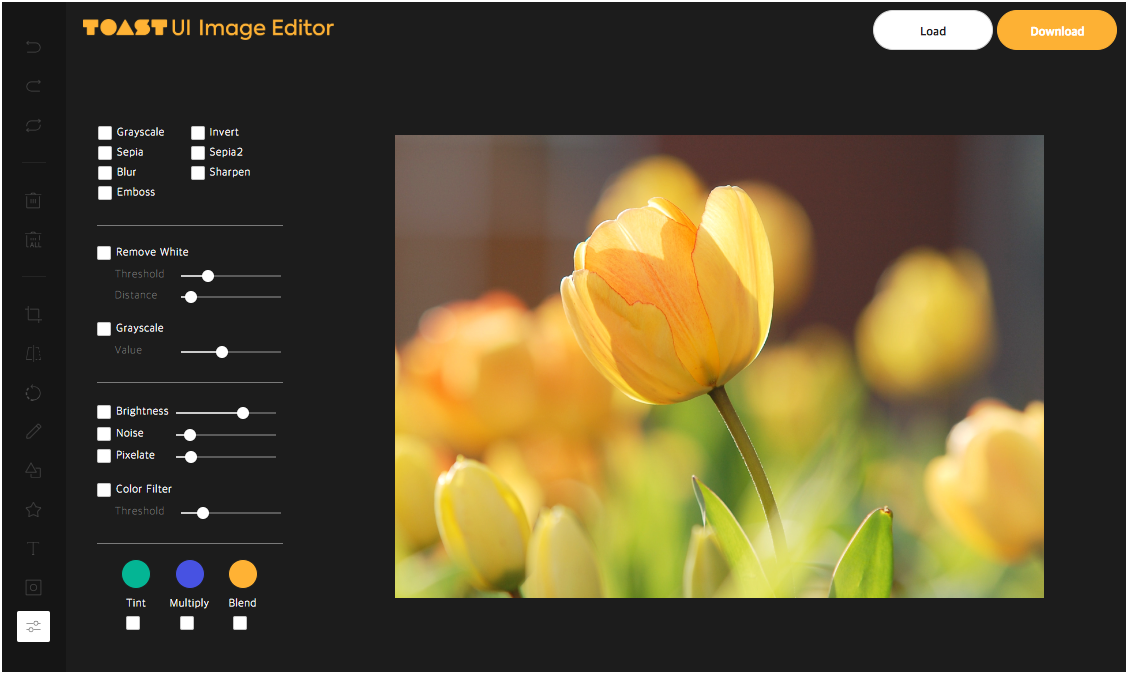Screen dimensions: 1129x674
Task: Click the Download button
Action: (1056, 30)
